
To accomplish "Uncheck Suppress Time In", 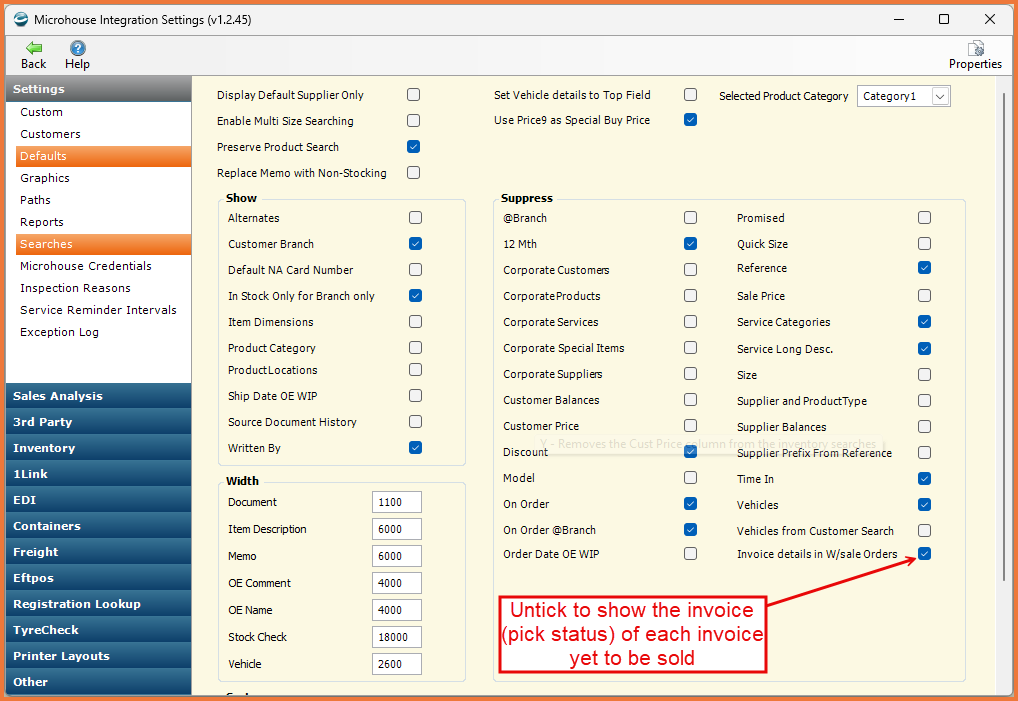I will click(925, 478).
